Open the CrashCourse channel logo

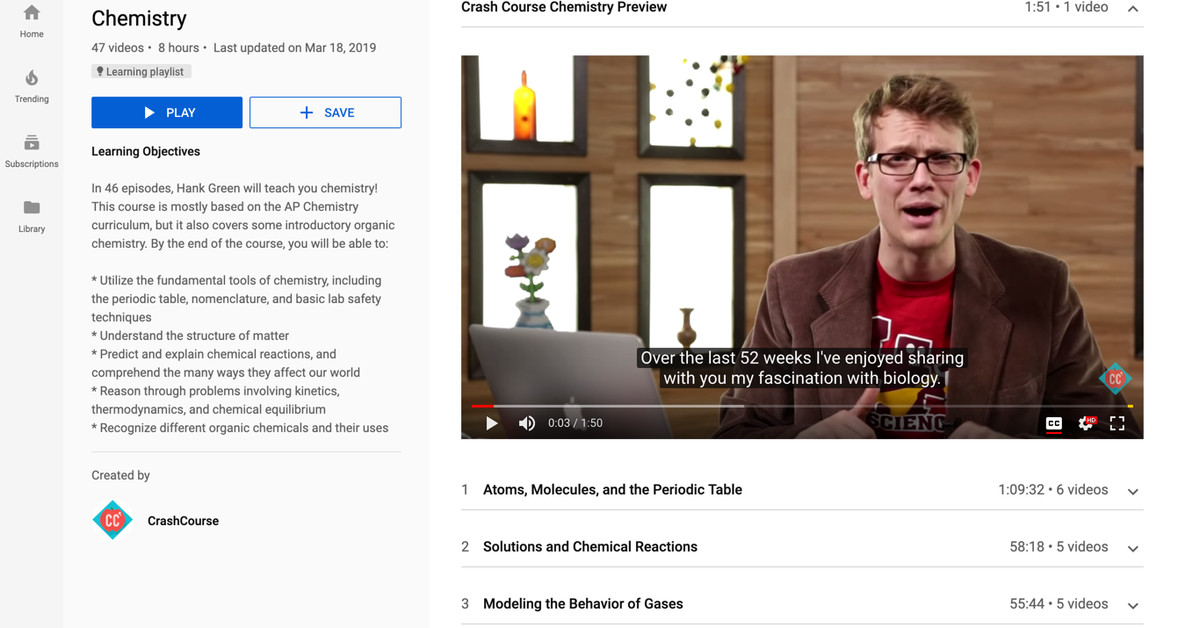[x=112, y=520]
